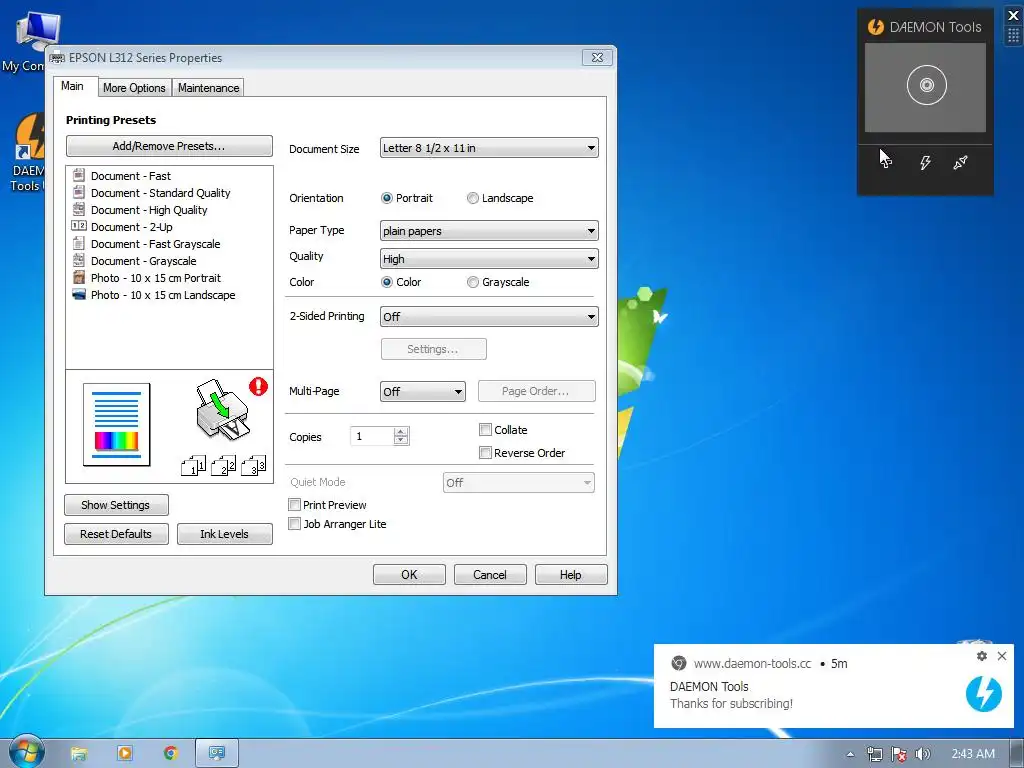
Task: Enable the Collate checkbox
Action: pyautogui.click(x=485, y=430)
